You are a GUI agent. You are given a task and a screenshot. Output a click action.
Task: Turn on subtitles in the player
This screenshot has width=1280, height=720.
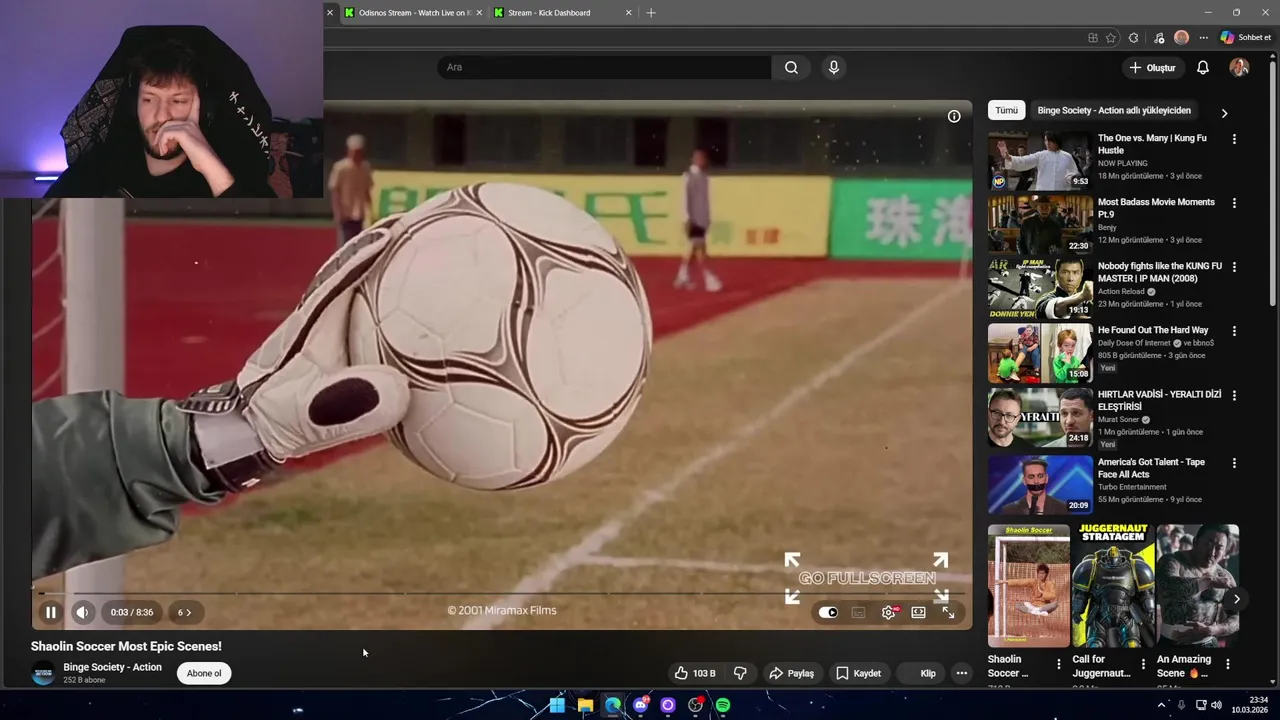click(858, 612)
